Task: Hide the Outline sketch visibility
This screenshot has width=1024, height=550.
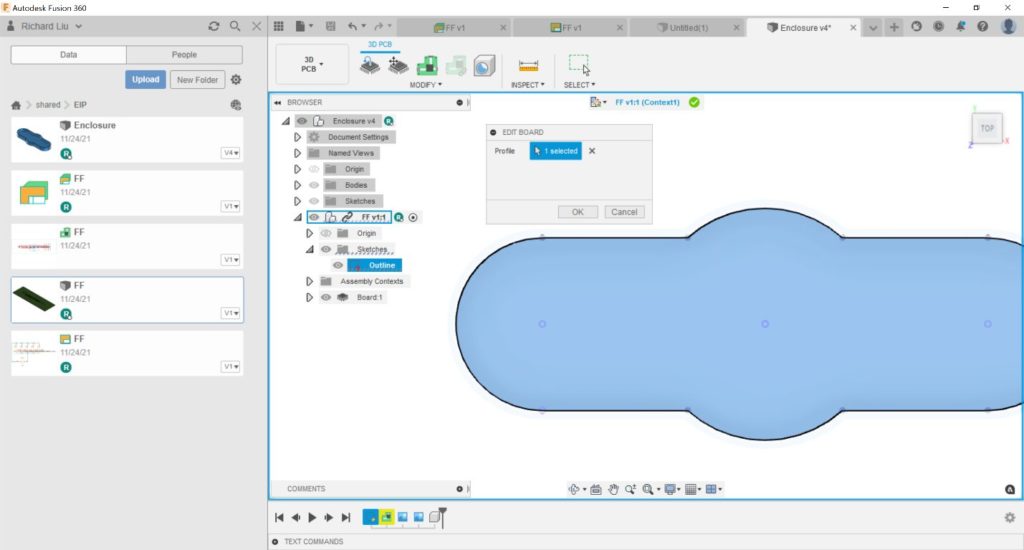Action: point(338,265)
